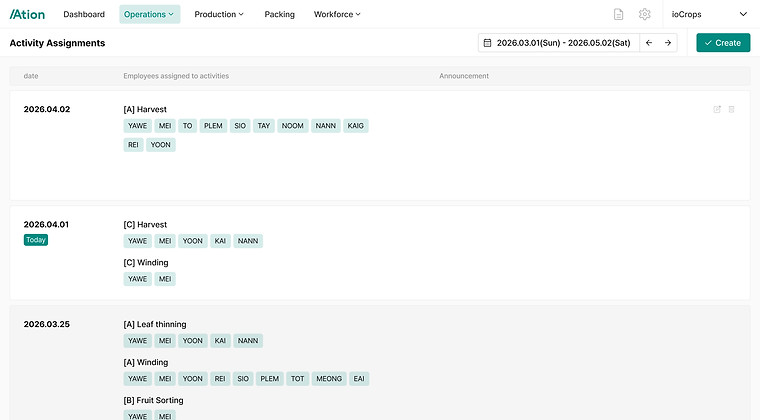
Task: Select date 2026.04.02
Action: point(47,109)
